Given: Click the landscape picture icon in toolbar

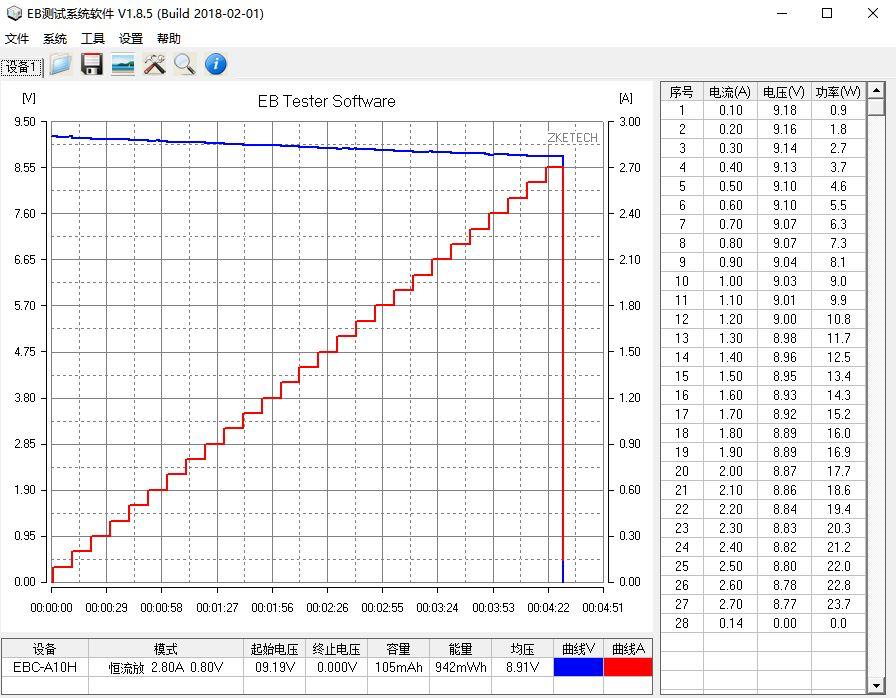Looking at the screenshot, I should (123, 65).
